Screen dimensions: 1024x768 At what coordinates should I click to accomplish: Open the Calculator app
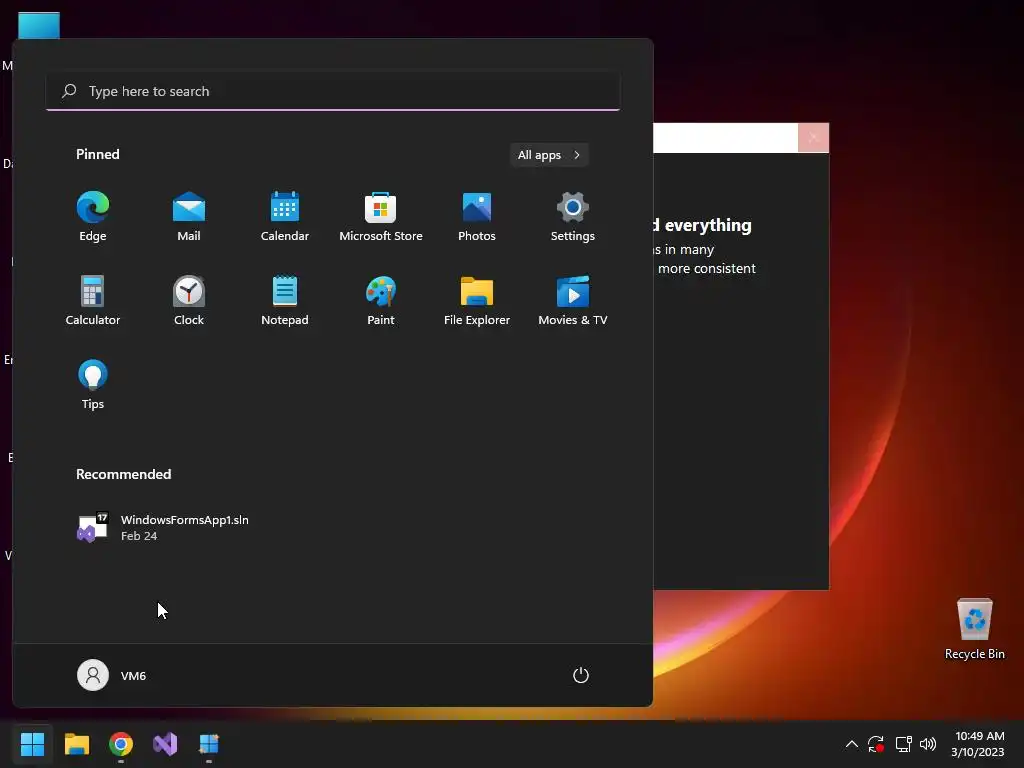pyautogui.click(x=93, y=300)
